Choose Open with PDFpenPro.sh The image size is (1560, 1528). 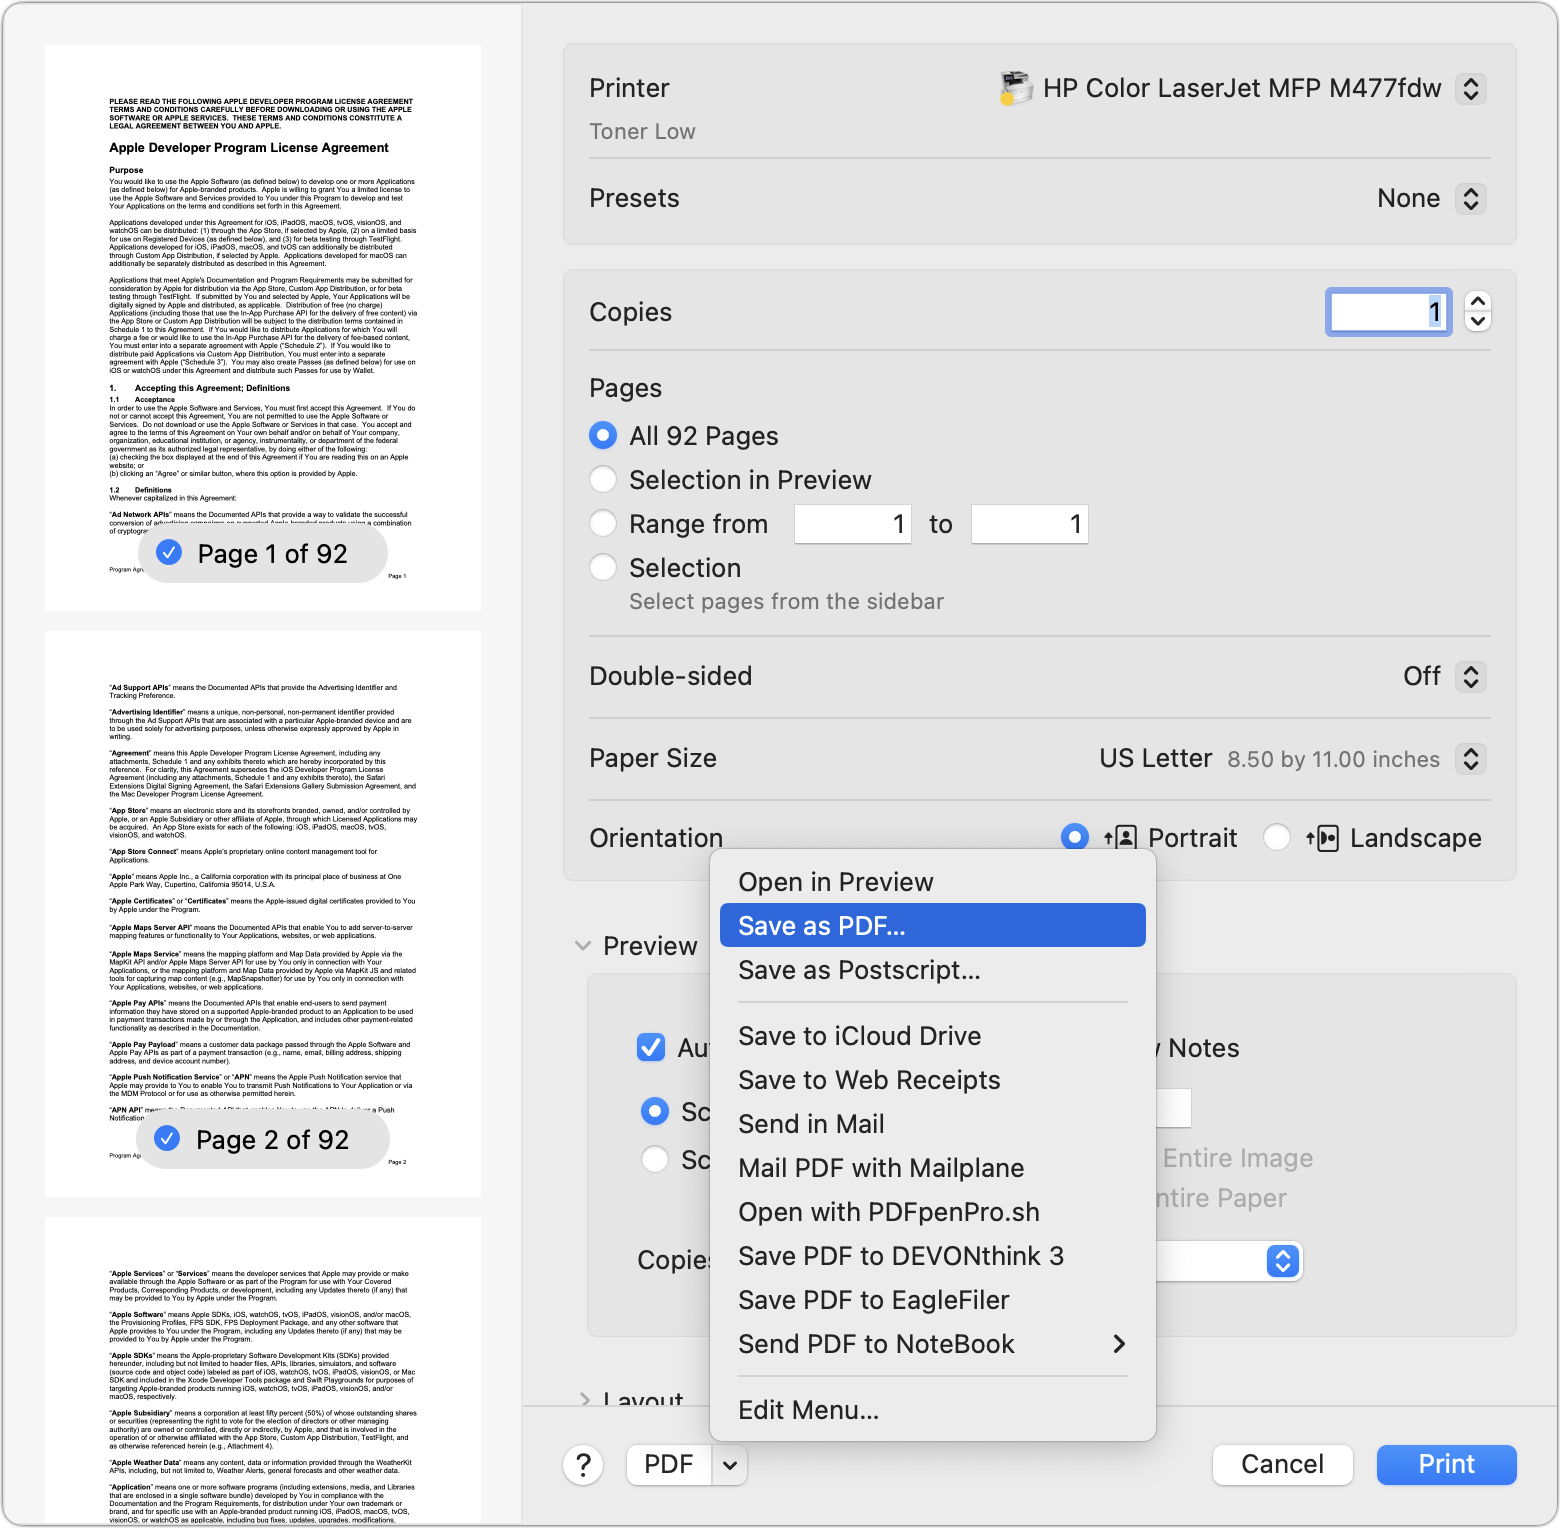932,1212
